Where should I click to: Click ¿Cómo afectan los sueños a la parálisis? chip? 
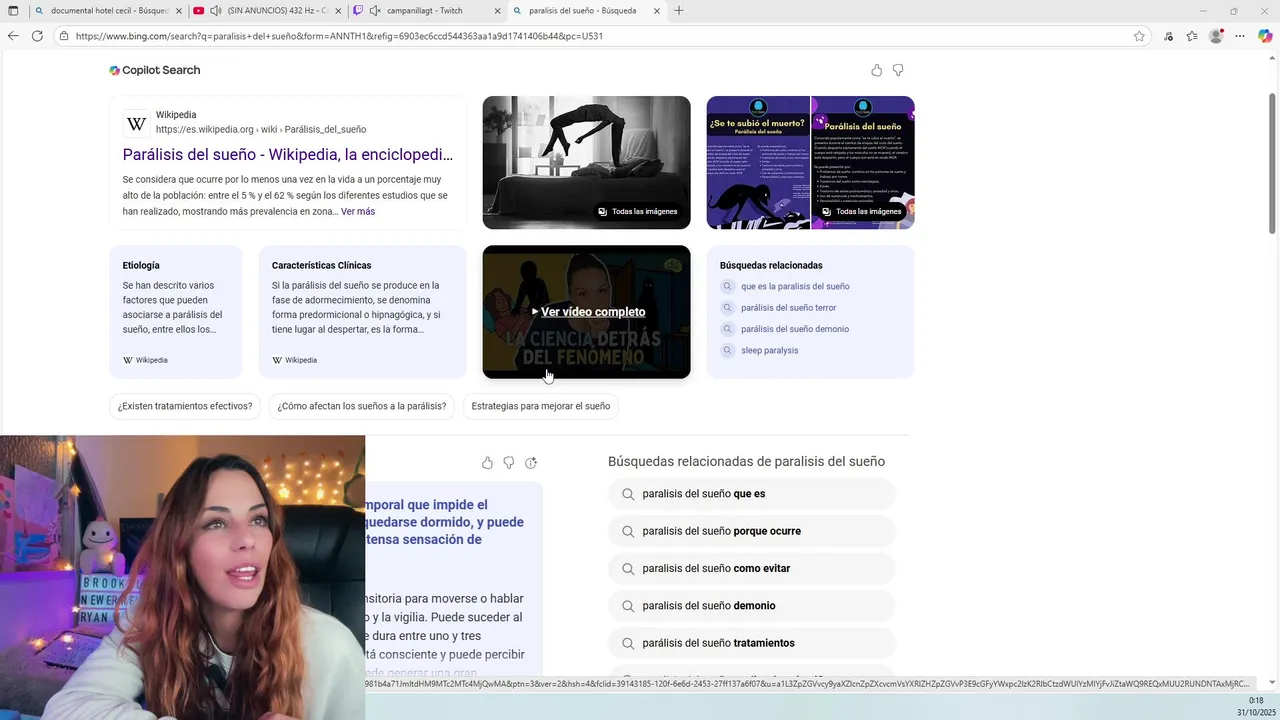tap(362, 406)
